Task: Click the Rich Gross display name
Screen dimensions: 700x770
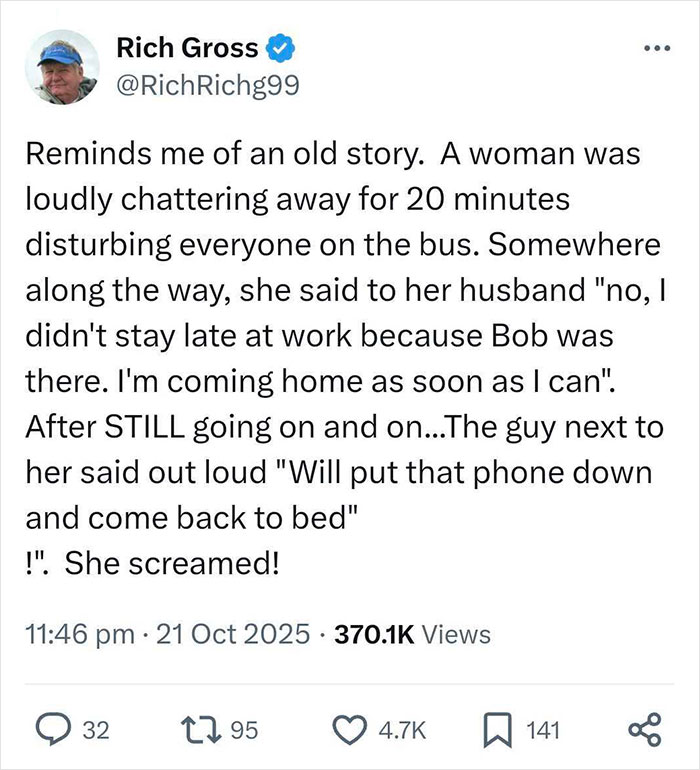Action: 187,47
